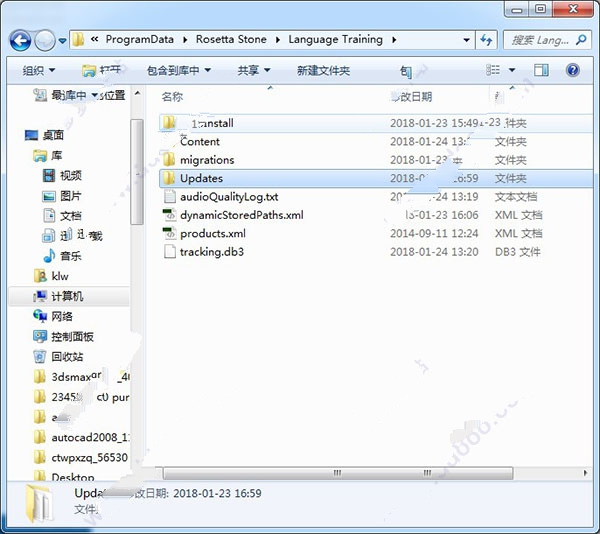Select the autocad2008 folder in sidebar
600x534 pixels.
point(82,437)
